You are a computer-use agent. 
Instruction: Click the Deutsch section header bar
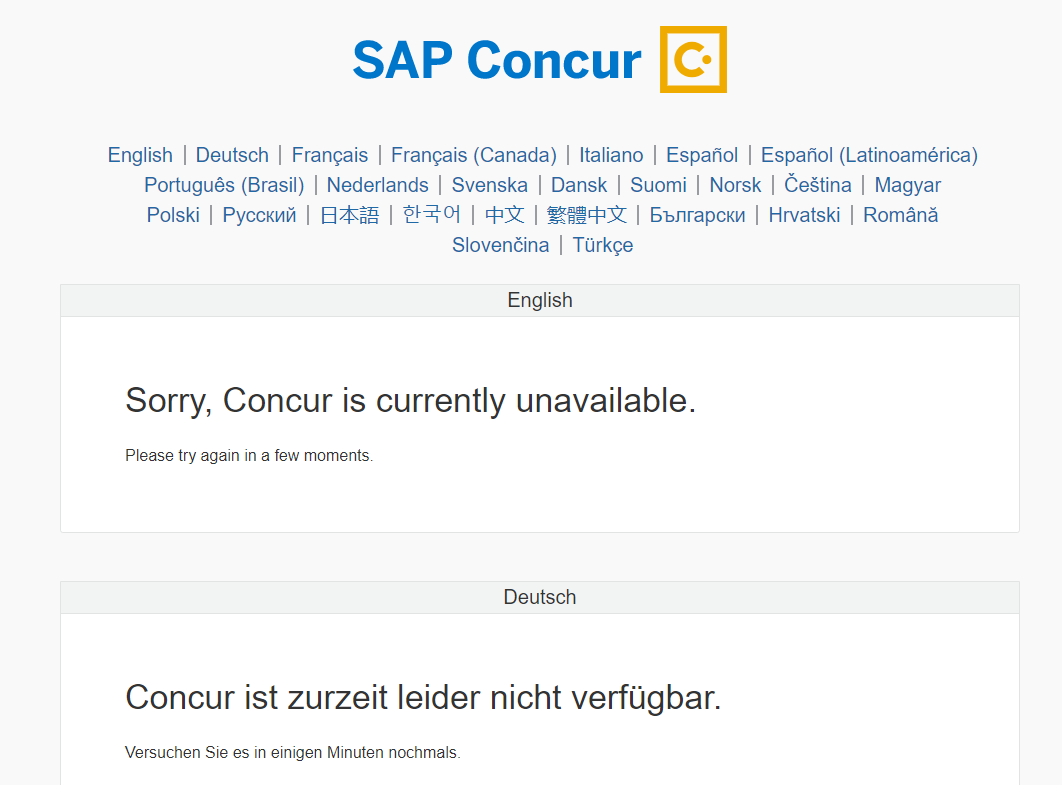[540, 597]
